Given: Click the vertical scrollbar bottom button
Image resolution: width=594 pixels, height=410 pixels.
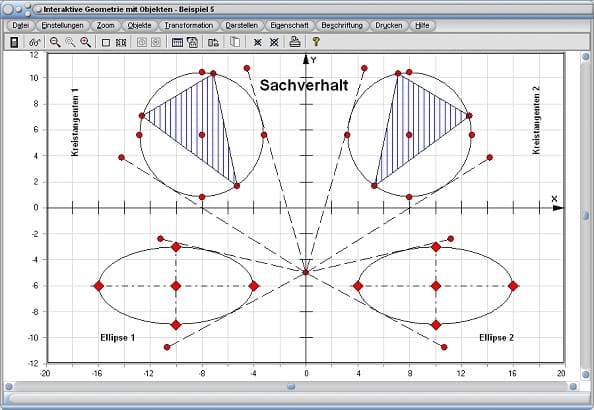Looking at the screenshot, I should pyautogui.click(x=586, y=374).
